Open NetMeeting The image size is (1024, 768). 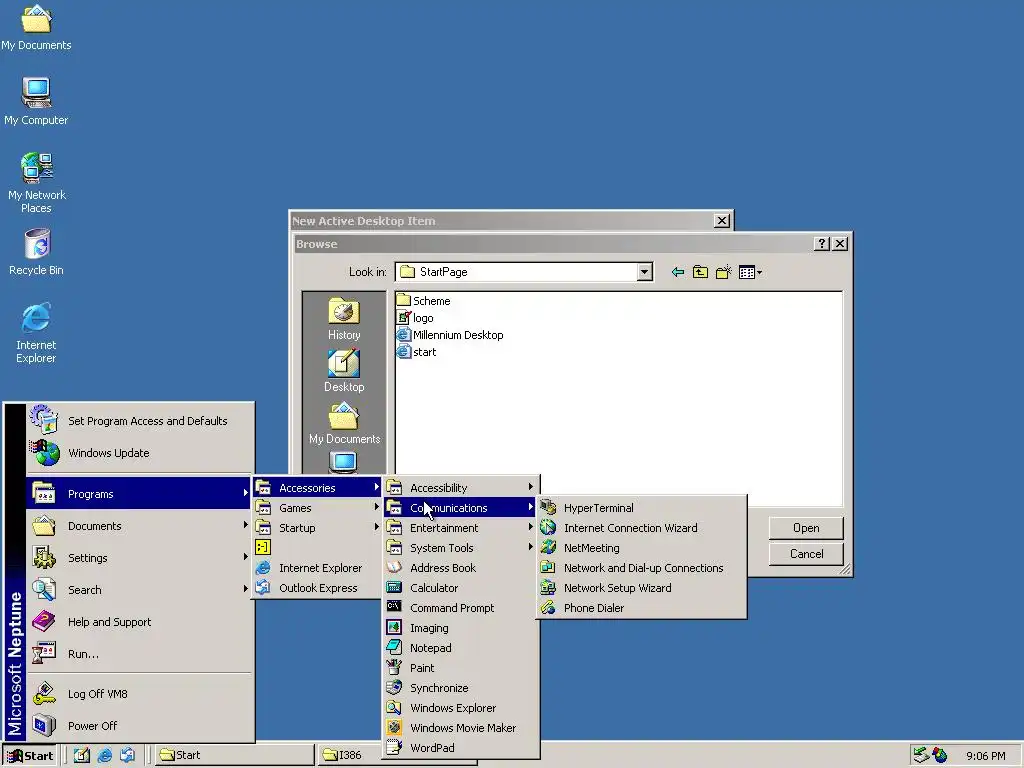coord(642,548)
